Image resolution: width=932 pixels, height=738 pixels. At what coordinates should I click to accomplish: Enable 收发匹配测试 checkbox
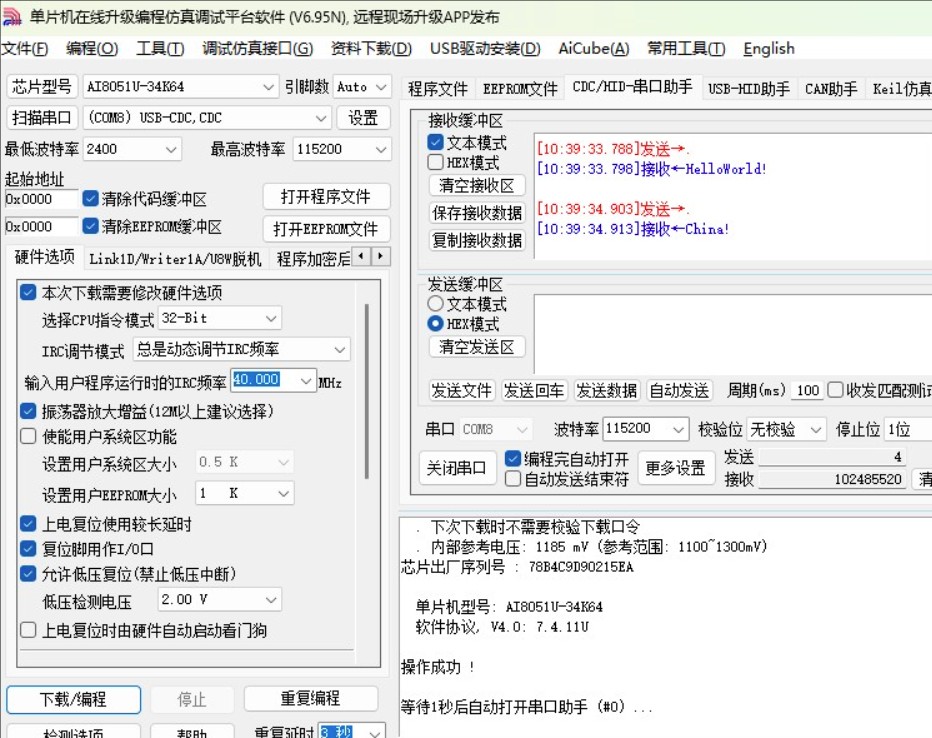(835, 390)
